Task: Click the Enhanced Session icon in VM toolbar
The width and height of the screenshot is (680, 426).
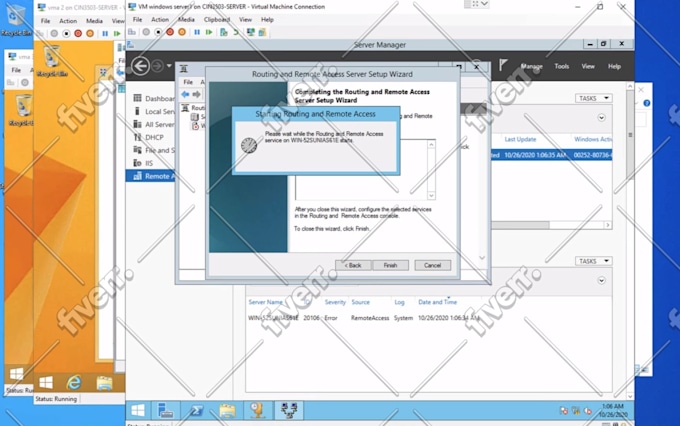Action: pyautogui.click(x=251, y=32)
